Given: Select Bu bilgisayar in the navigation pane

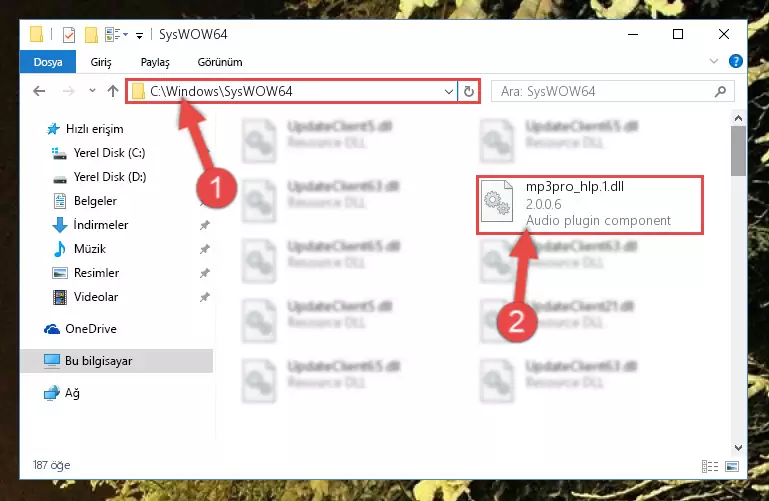Looking at the screenshot, I should coord(117,361).
